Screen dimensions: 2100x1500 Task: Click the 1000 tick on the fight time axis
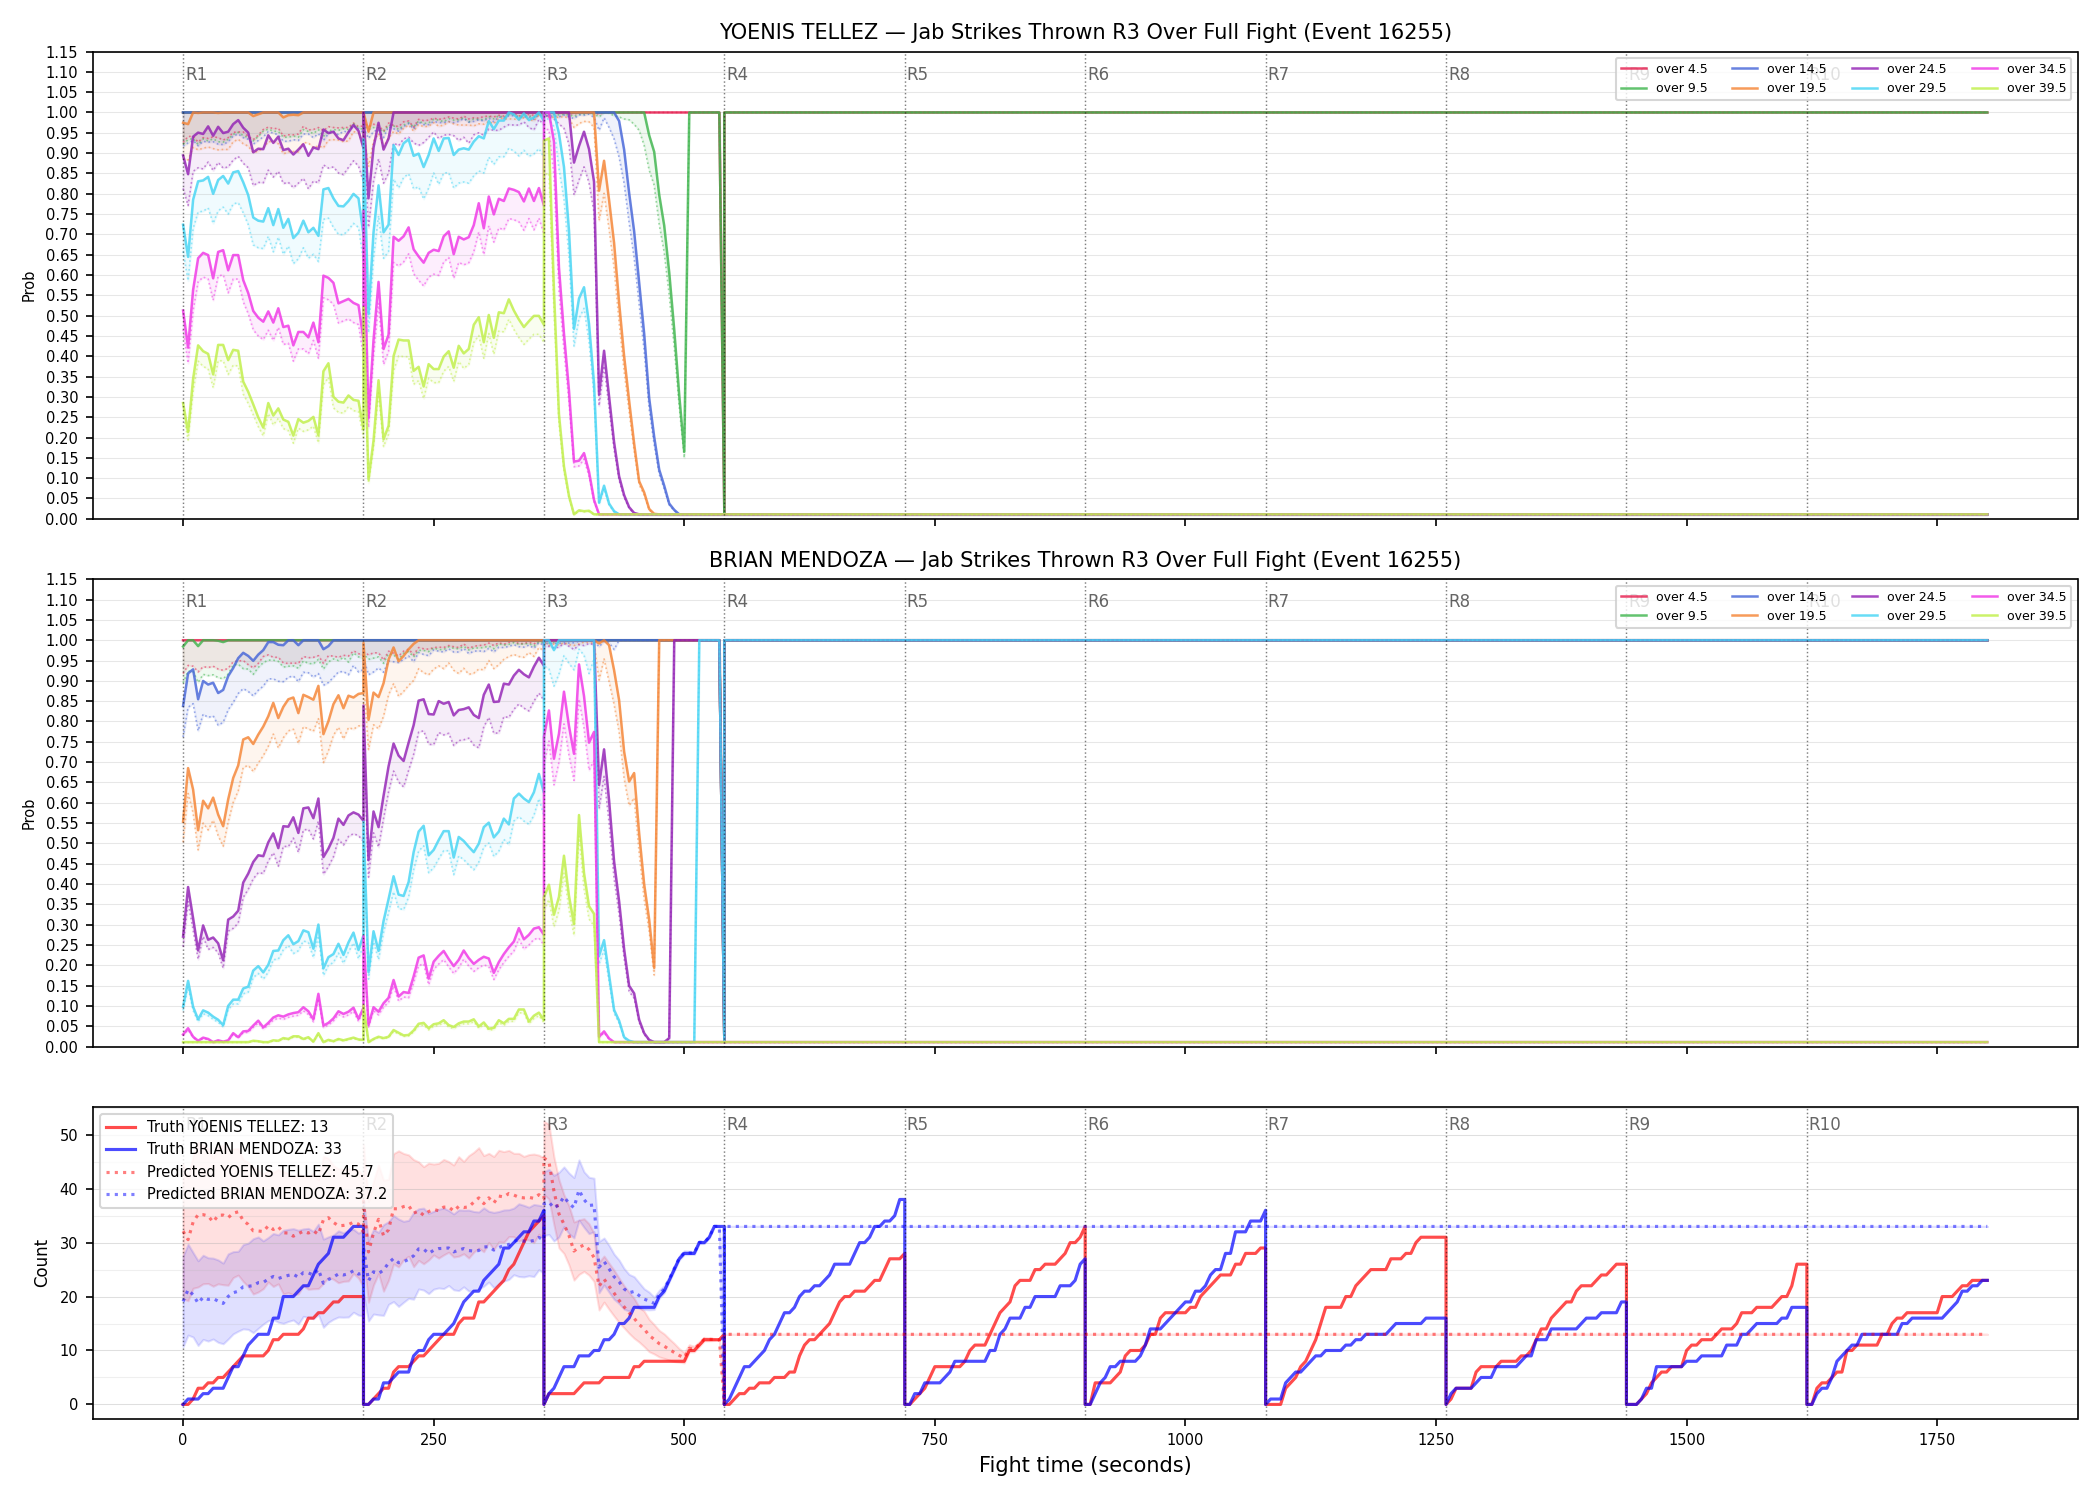[1185, 1440]
